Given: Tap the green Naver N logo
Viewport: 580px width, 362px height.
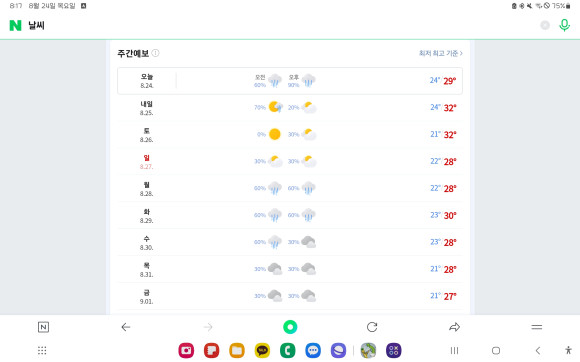Looking at the screenshot, I should point(15,25).
